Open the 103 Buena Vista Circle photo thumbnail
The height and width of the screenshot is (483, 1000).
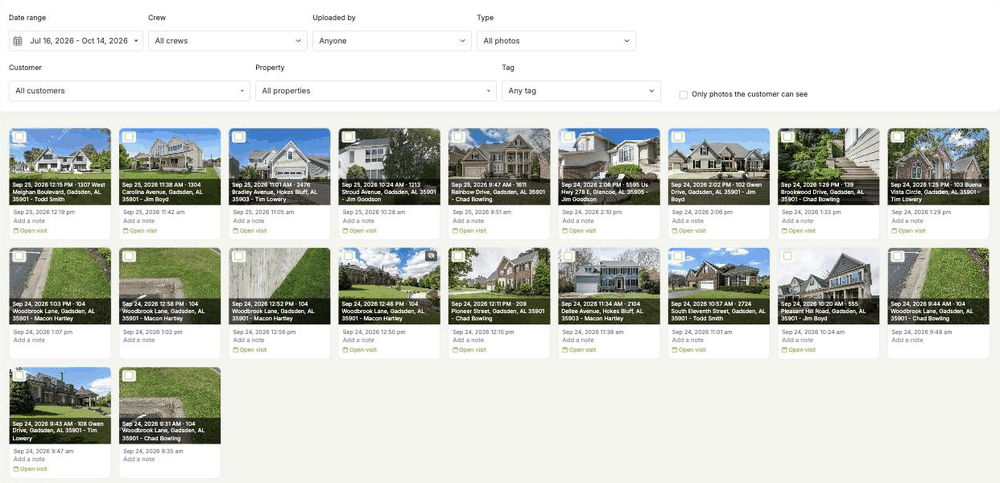pyautogui.click(x=938, y=167)
